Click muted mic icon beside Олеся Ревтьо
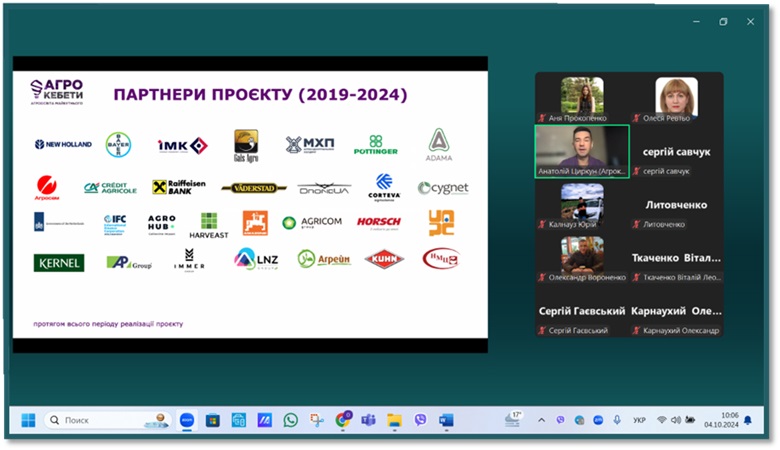The image size is (780, 450). pyautogui.click(x=636, y=118)
